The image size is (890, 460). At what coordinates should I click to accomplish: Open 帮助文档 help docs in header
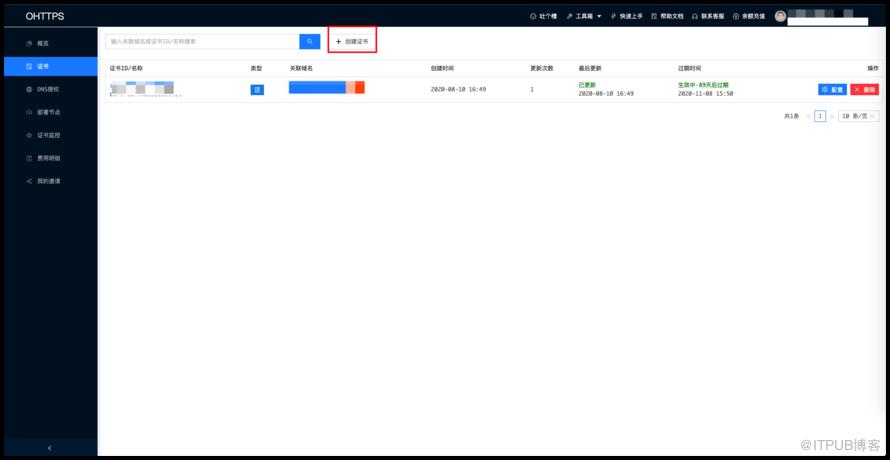coord(667,16)
